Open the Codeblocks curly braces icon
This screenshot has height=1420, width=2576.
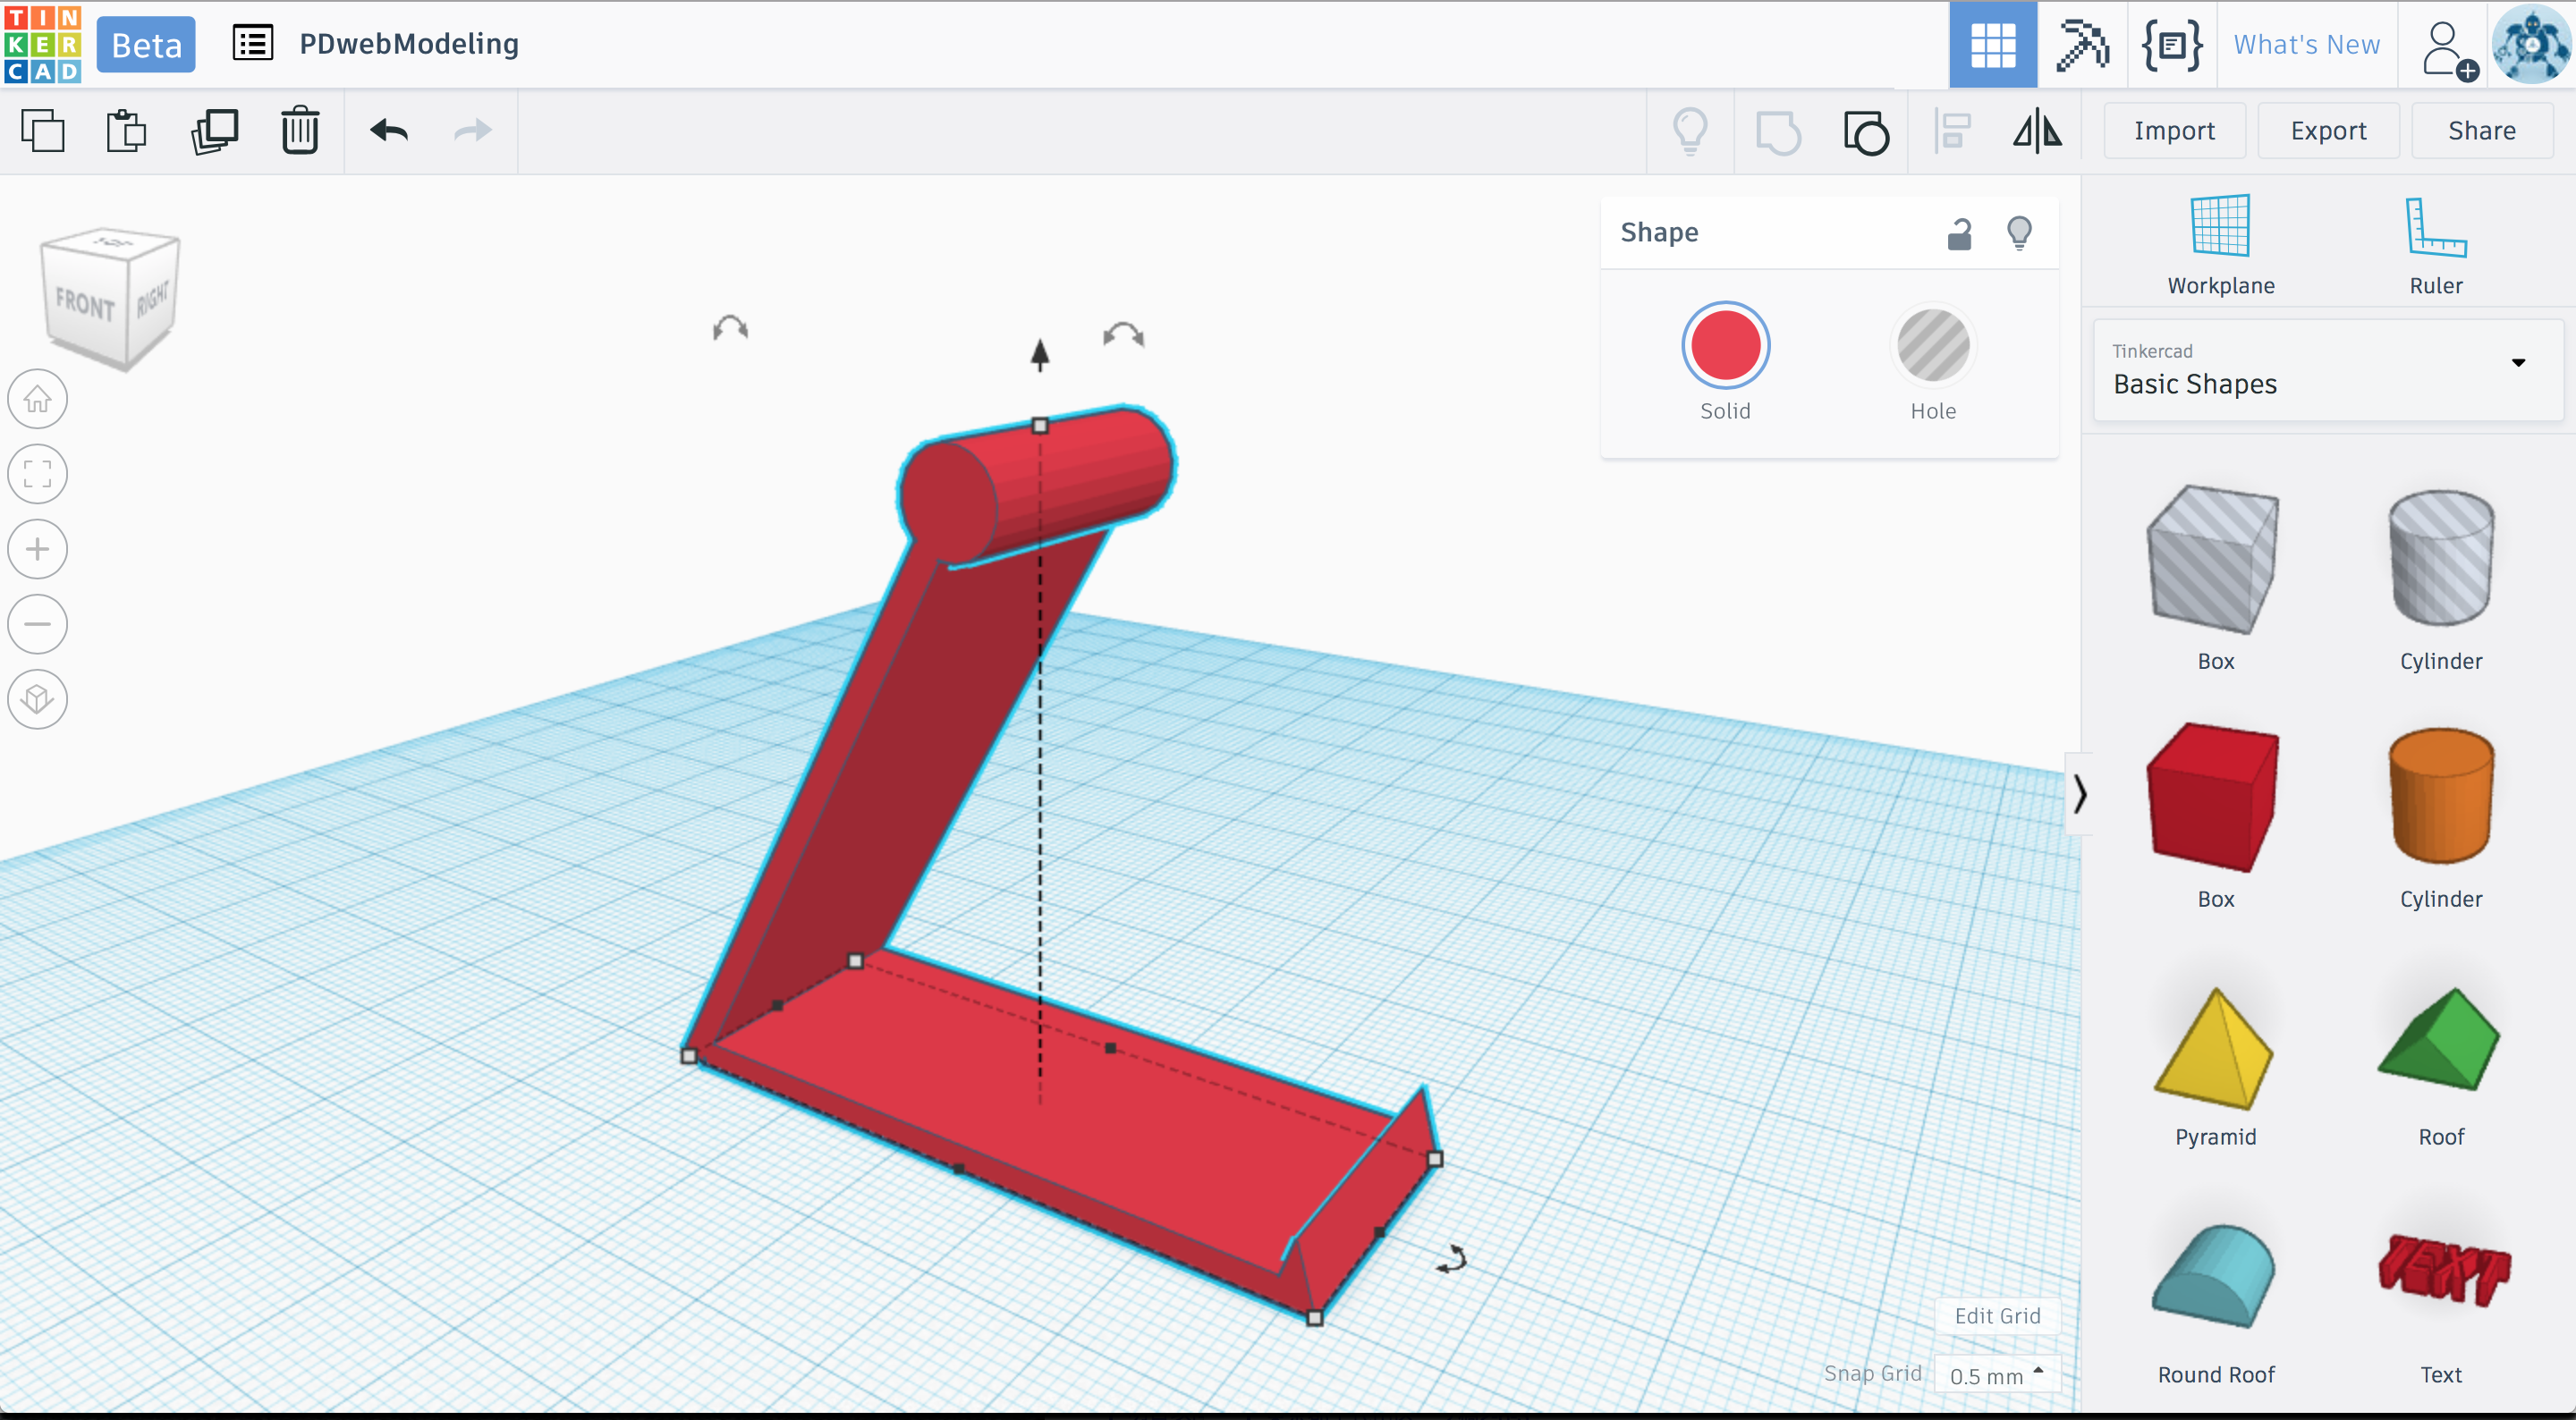click(2172, 45)
